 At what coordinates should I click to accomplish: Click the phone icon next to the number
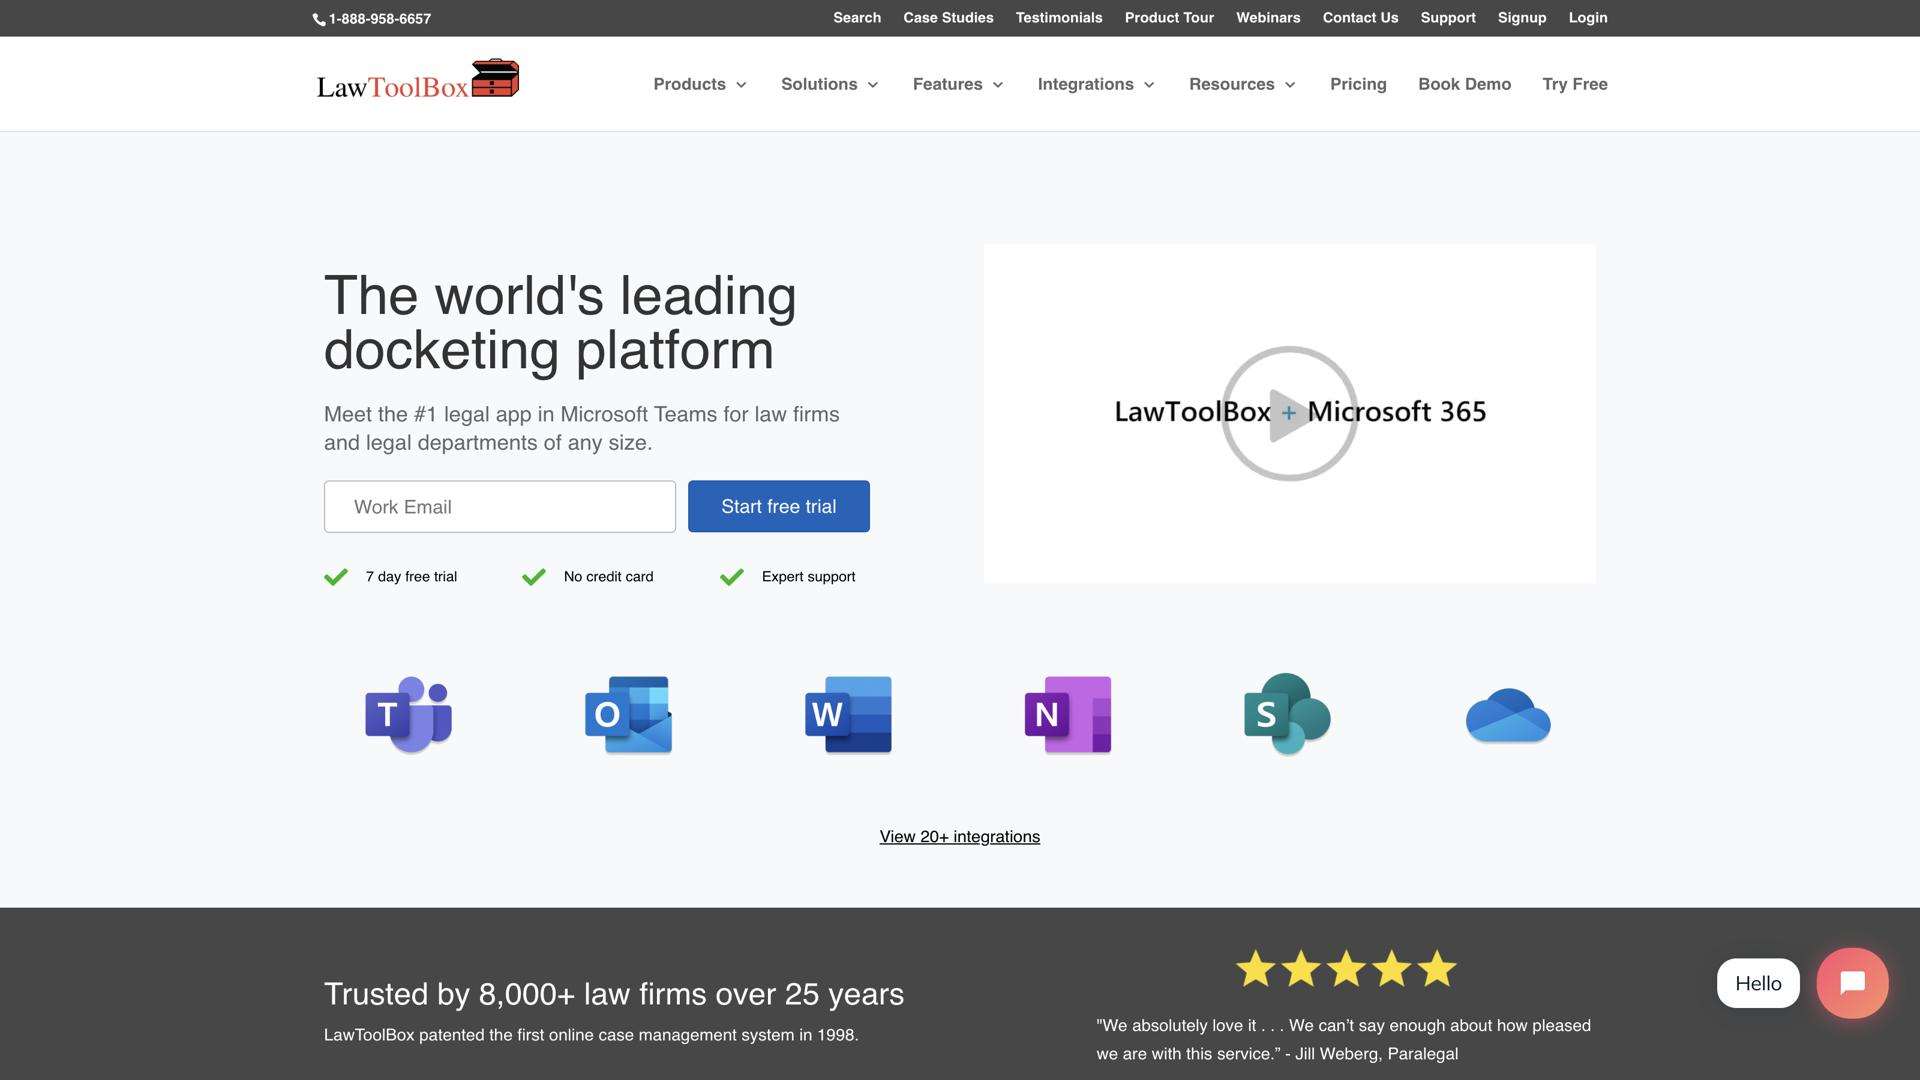point(318,18)
